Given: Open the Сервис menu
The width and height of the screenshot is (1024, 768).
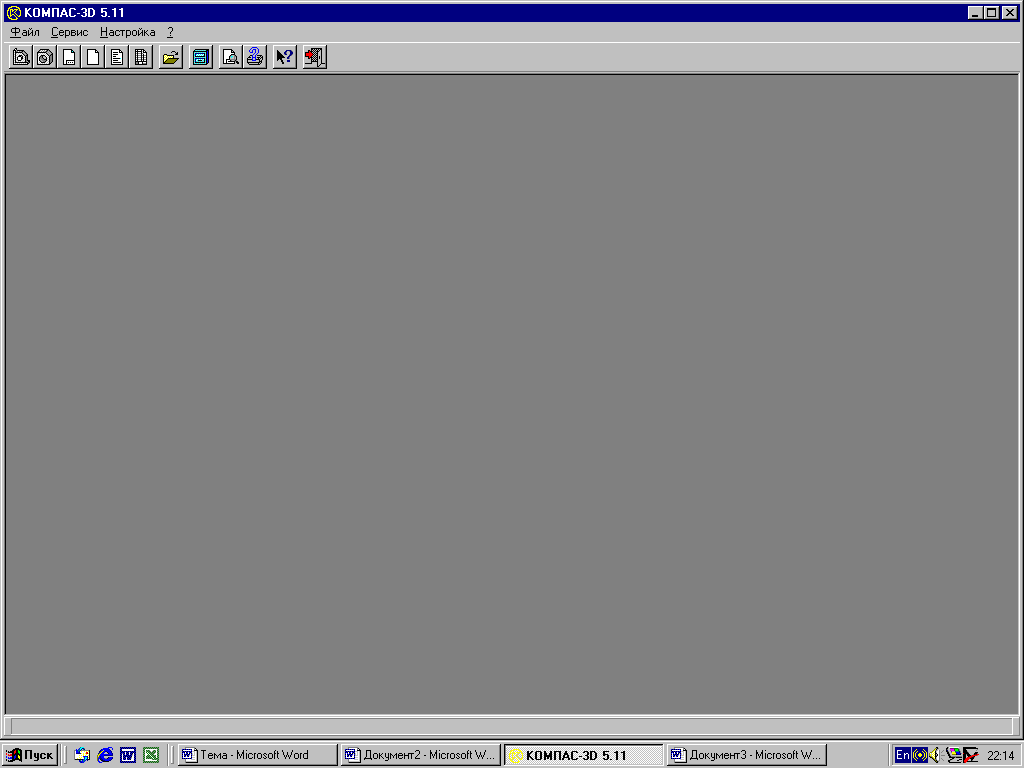Looking at the screenshot, I should click(x=69, y=32).
